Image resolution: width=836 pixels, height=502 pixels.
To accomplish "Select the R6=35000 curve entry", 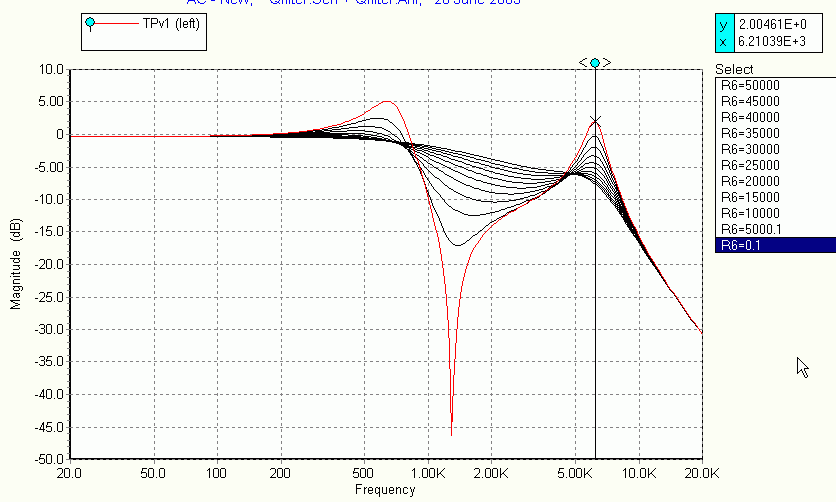I will (776, 133).
